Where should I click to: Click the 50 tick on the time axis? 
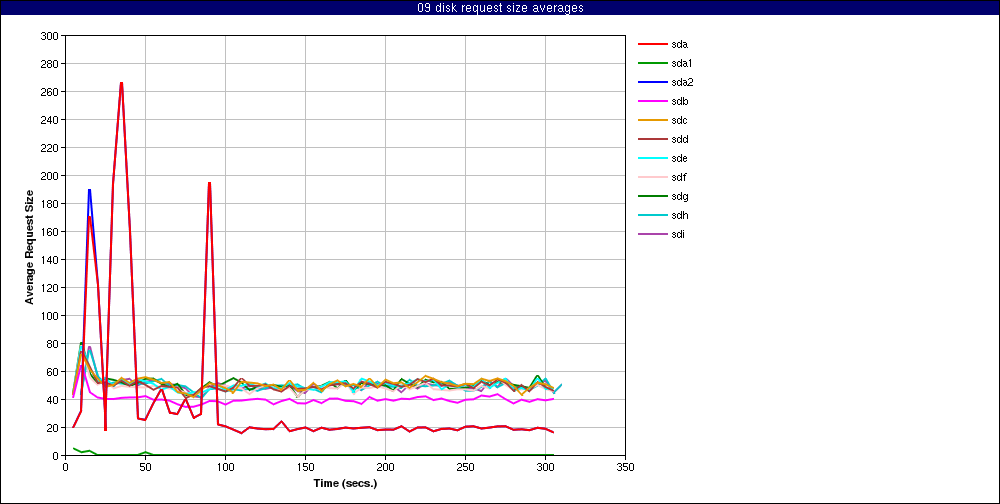(x=145, y=467)
